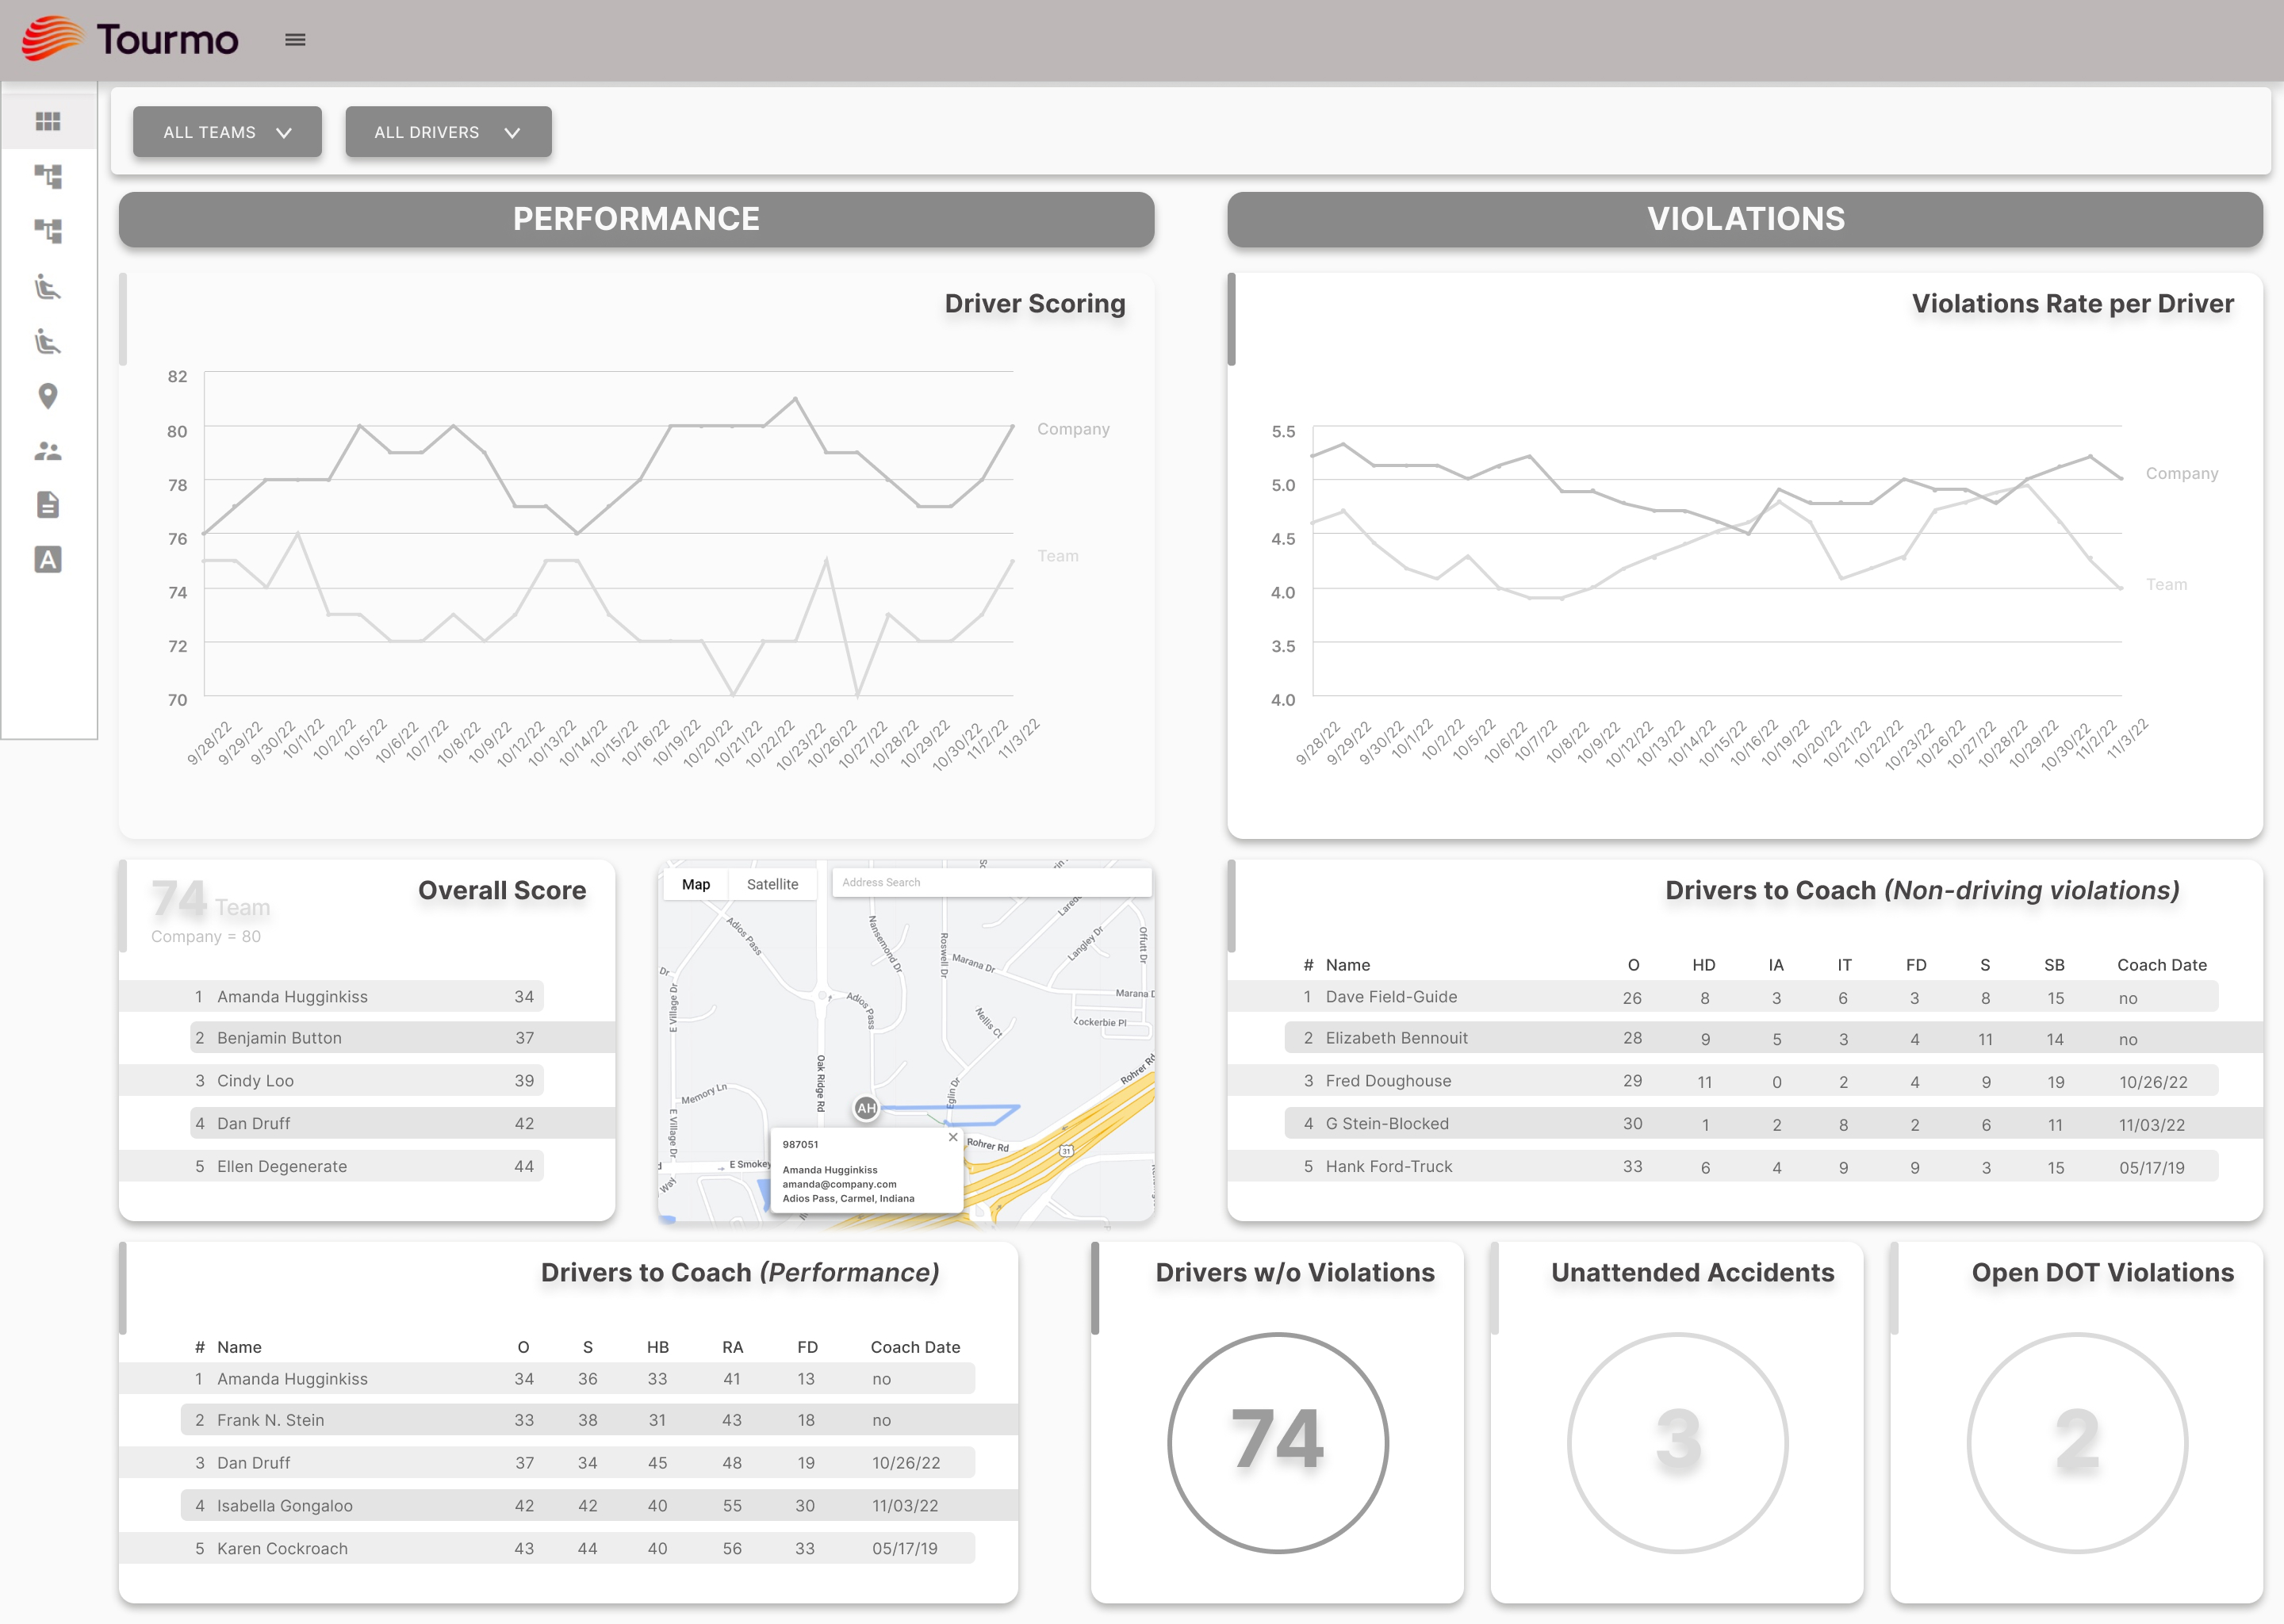
Task: Click the PERFORMANCE section header
Action: point(636,219)
